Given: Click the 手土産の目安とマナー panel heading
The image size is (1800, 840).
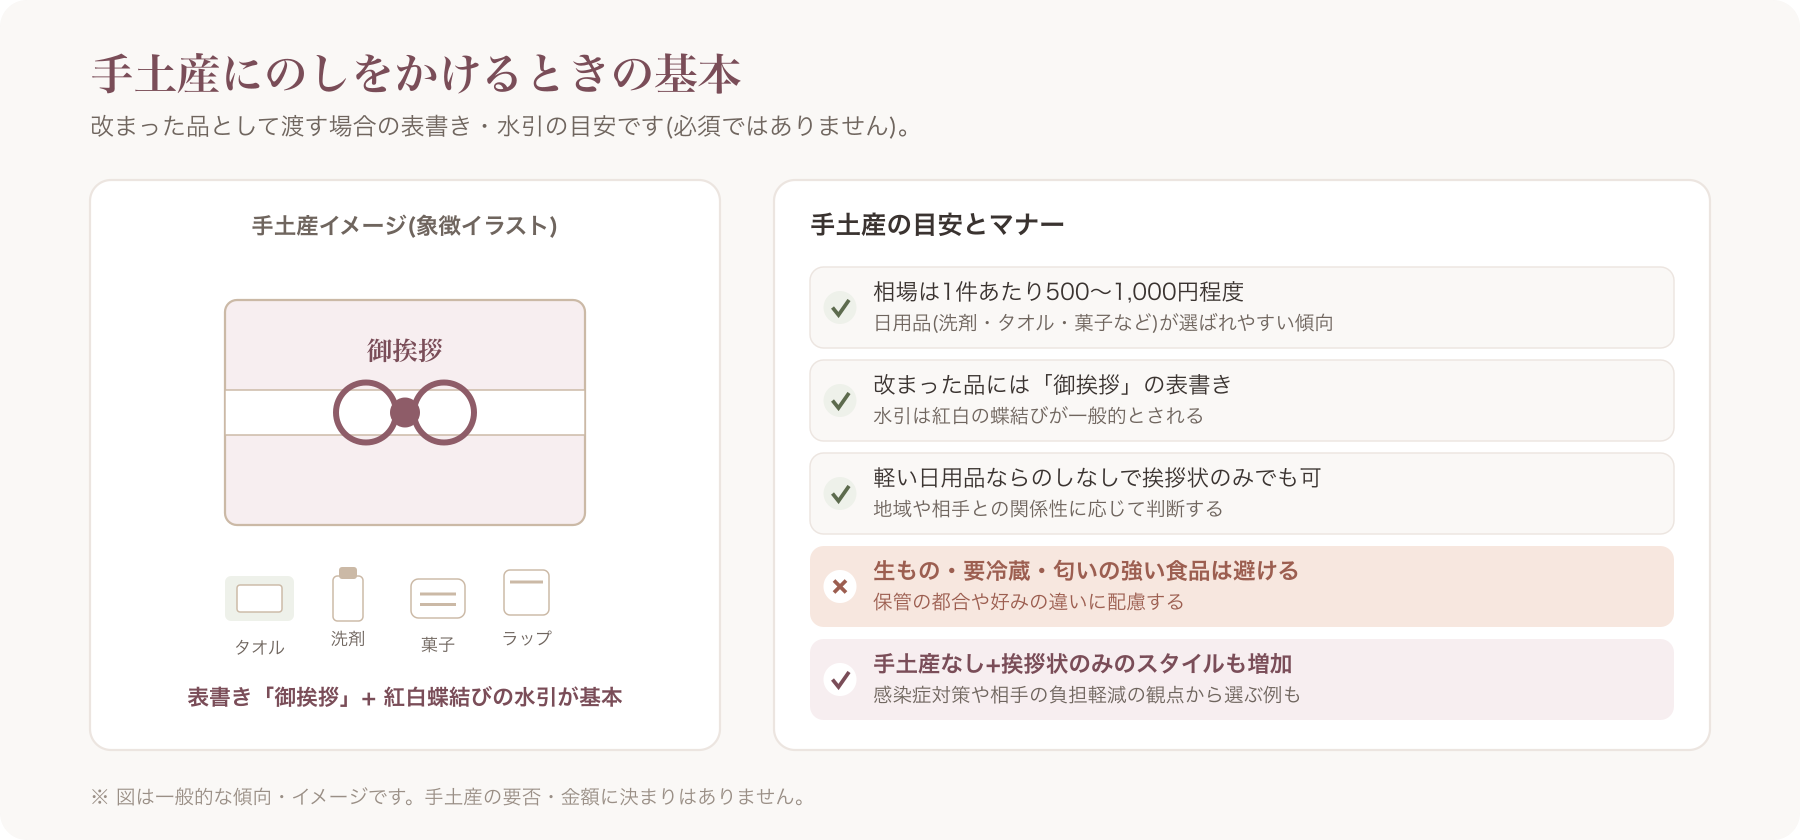Looking at the screenshot, I should (x=937, y=225).
